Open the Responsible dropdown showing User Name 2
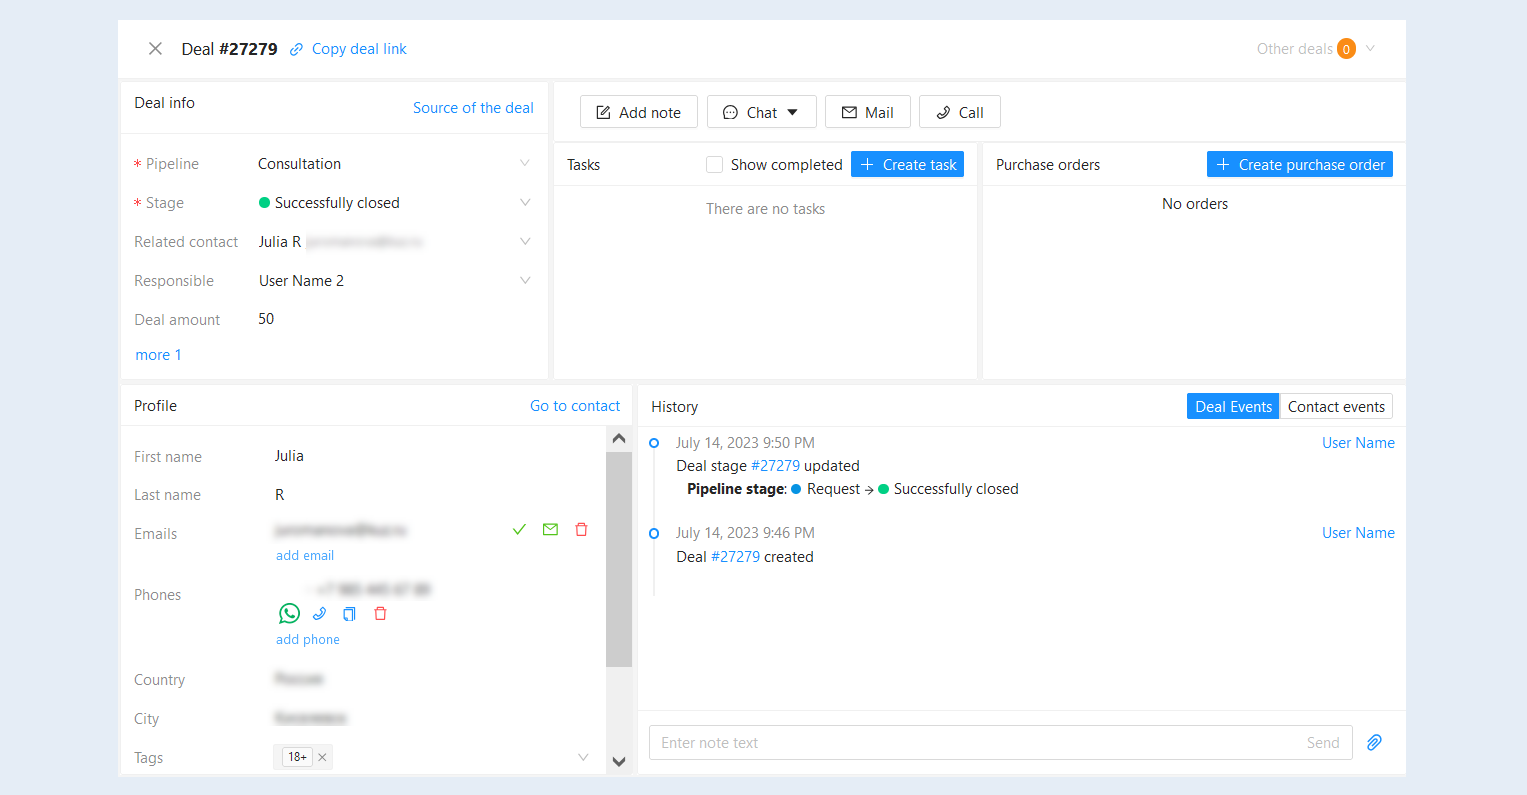The height and width of the screenshot is (795, 1527). [x=394, y=281]
